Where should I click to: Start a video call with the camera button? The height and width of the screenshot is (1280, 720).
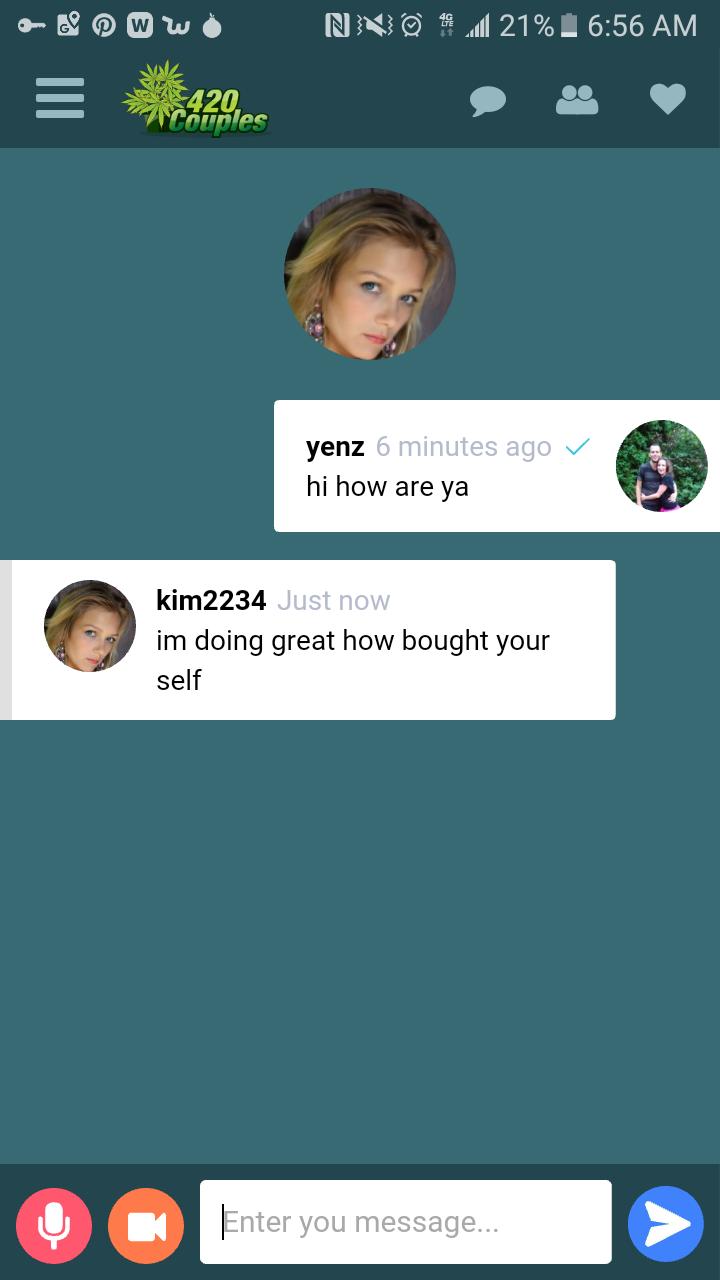(146, 1225)
